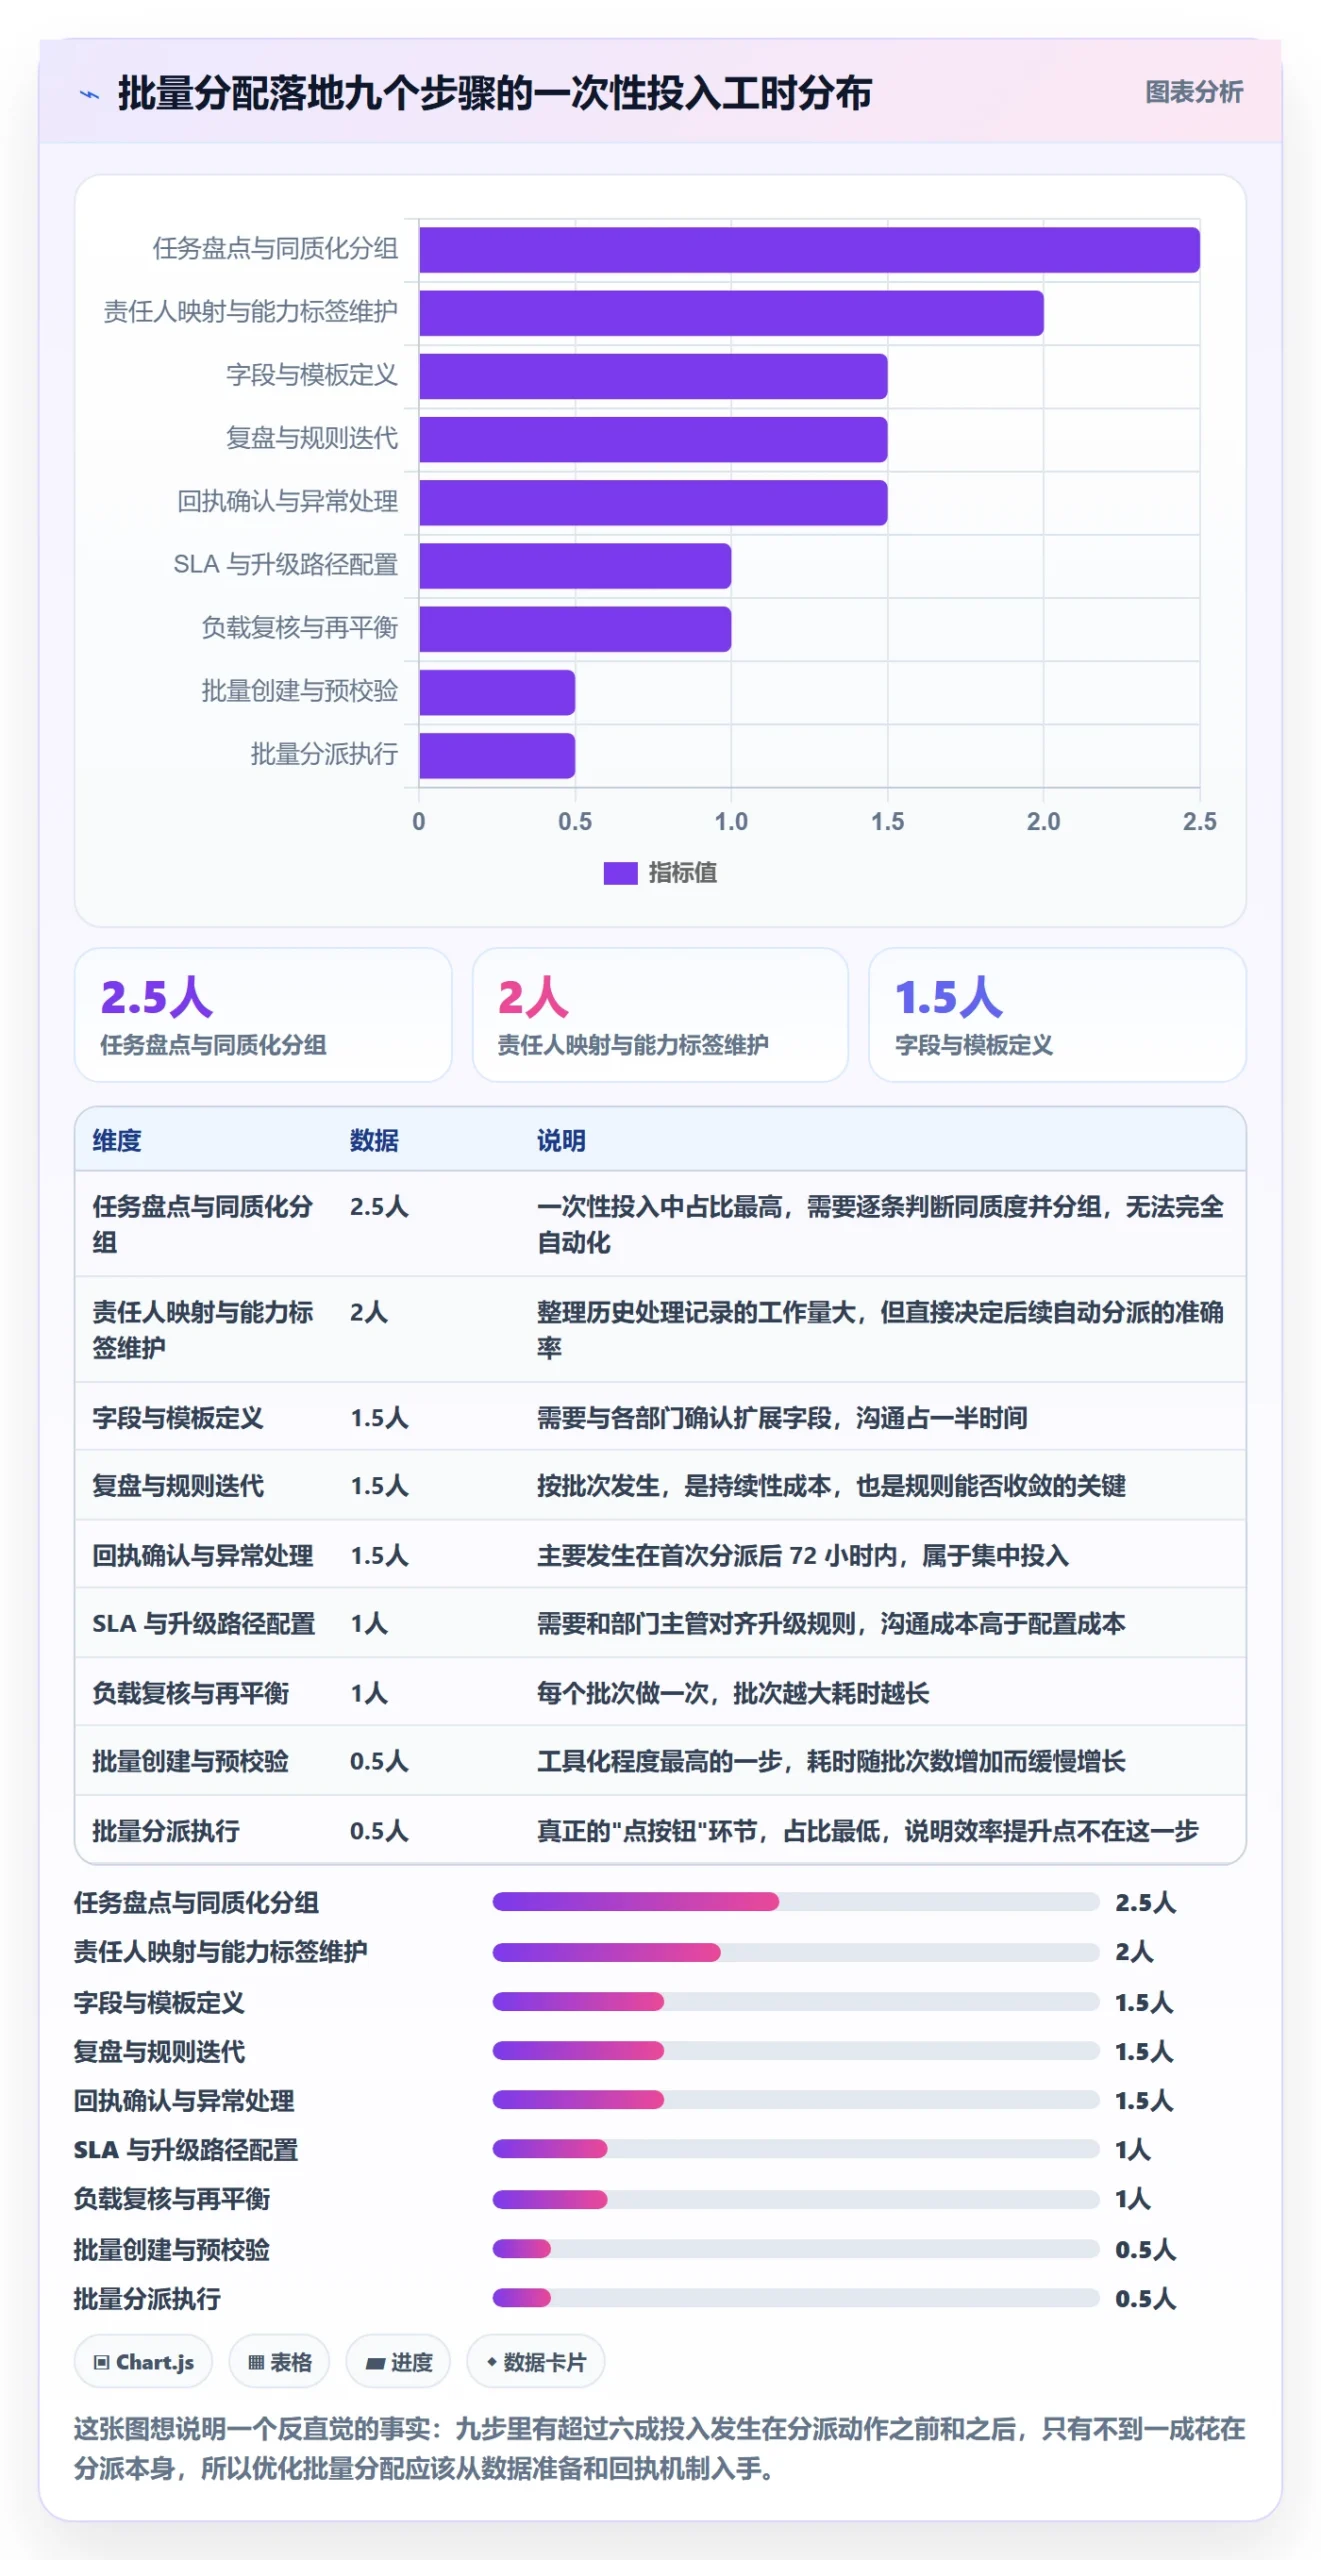Click table row 批量分派执行
1321x2560 pixels.
(660, 1830)
